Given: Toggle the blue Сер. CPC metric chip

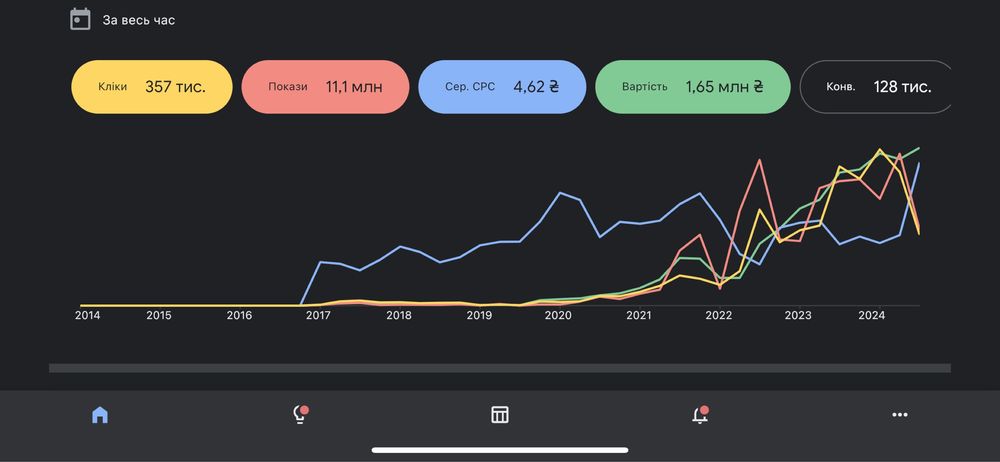Looking at the screenshot, I should coord(502,87).
